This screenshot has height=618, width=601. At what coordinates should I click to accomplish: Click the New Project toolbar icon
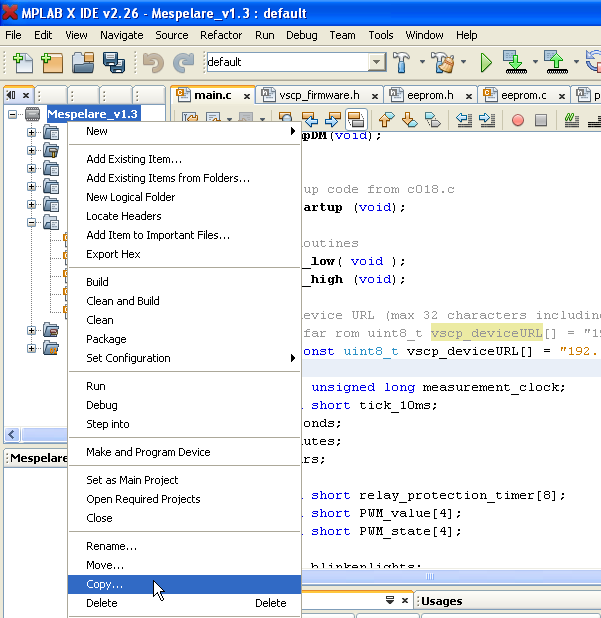(52, 62)
